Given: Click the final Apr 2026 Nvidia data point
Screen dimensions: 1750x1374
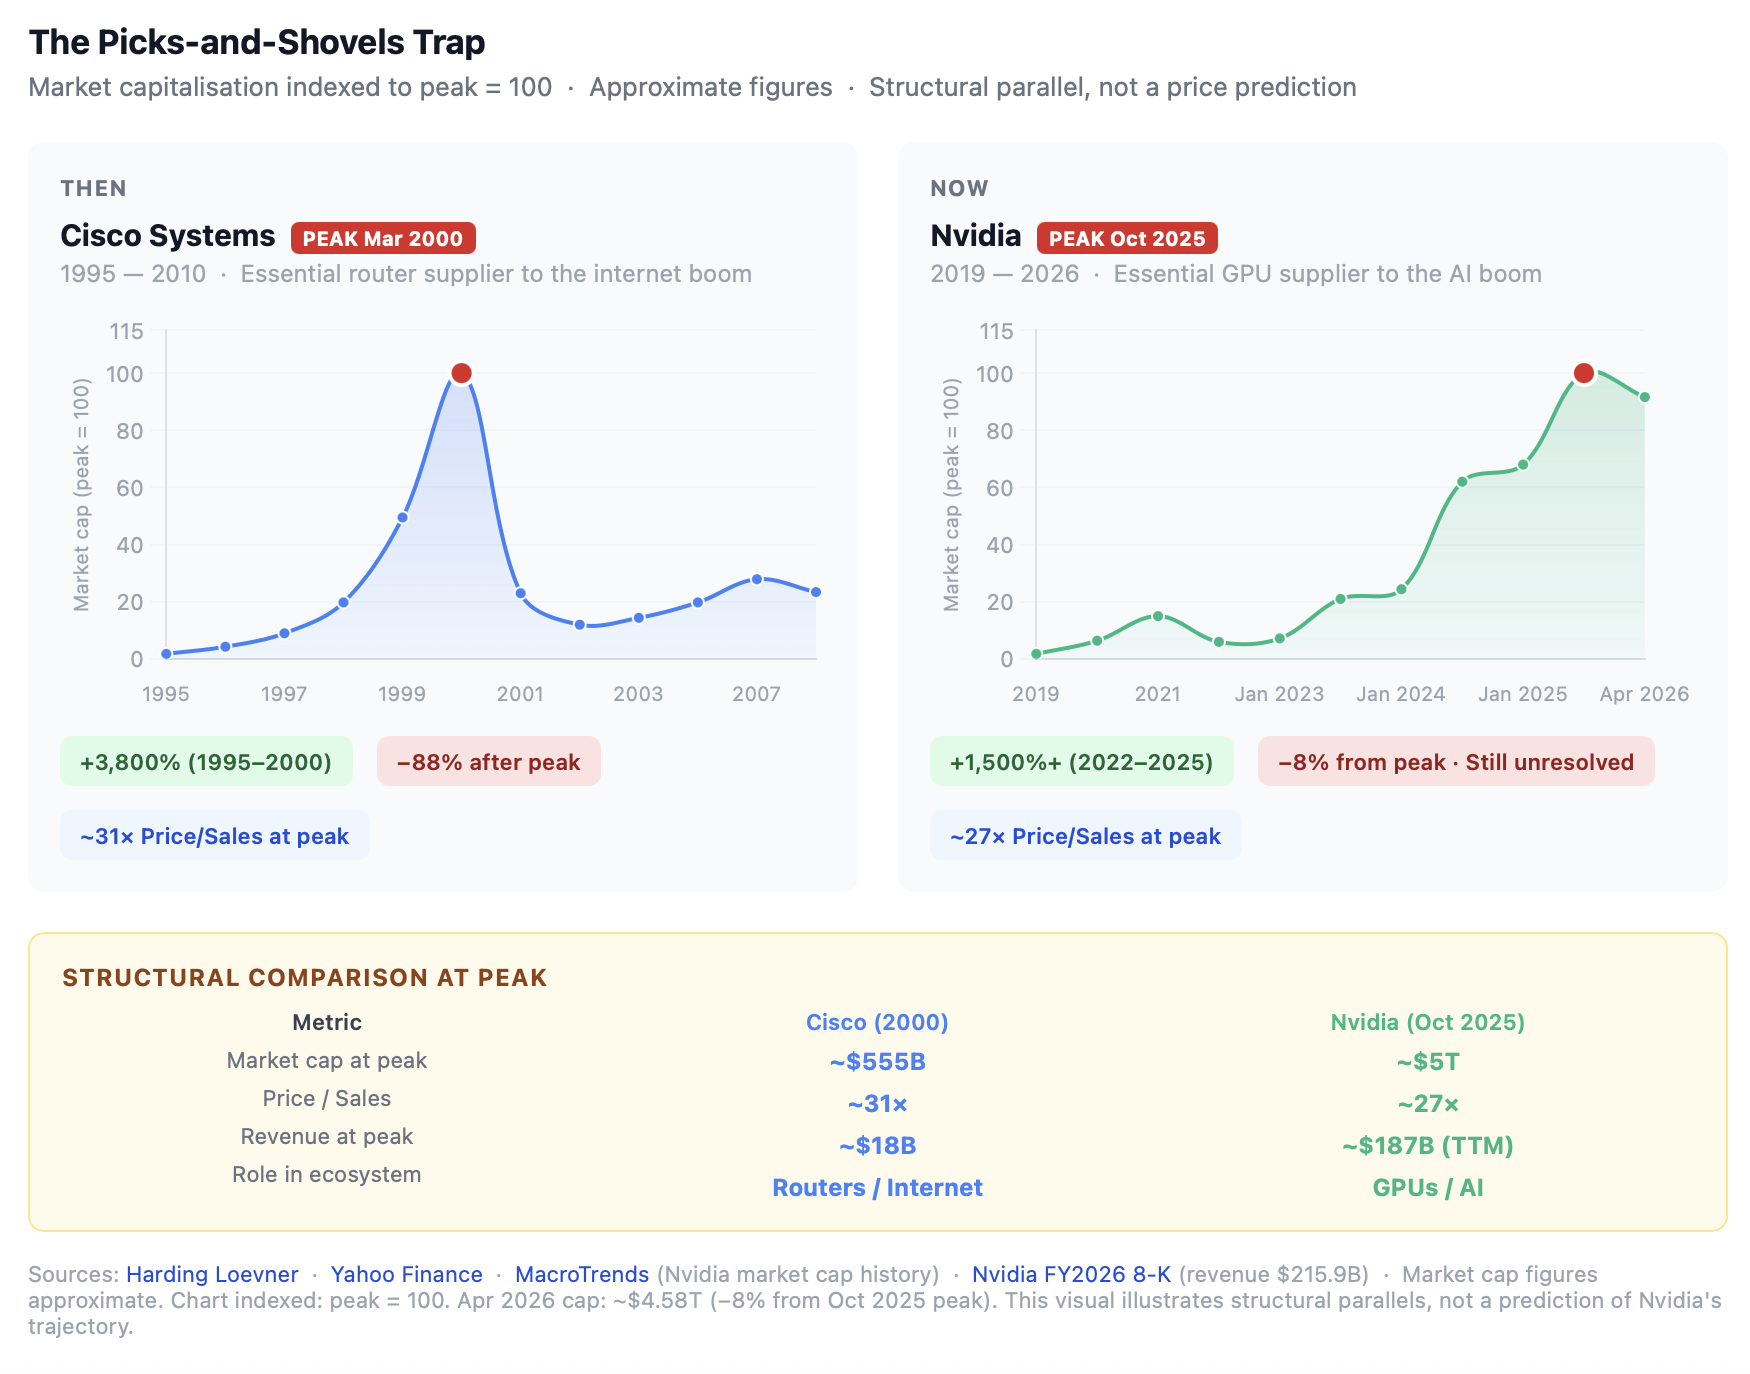Looking at the screenshot, I should pyautogui.click(x=1645, y=397).
